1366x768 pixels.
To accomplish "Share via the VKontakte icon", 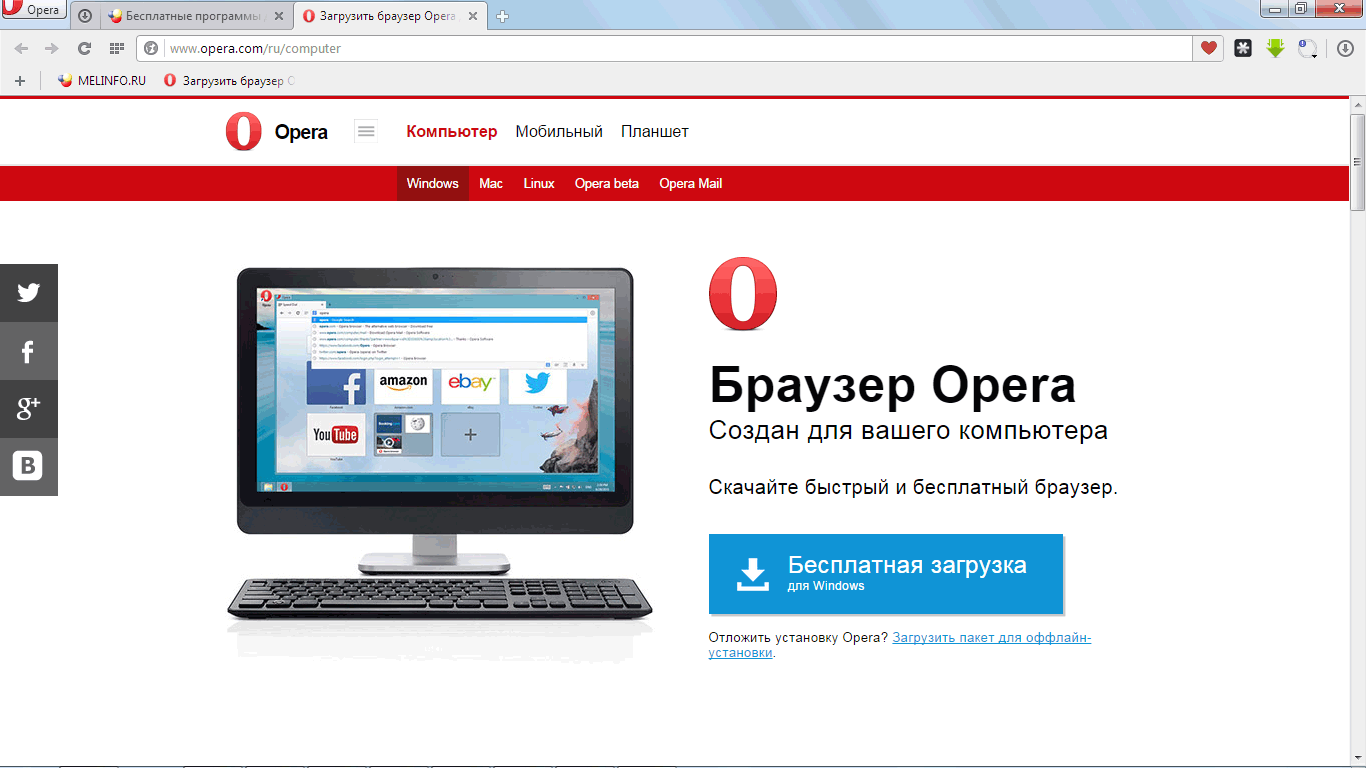I will (28, 466).
